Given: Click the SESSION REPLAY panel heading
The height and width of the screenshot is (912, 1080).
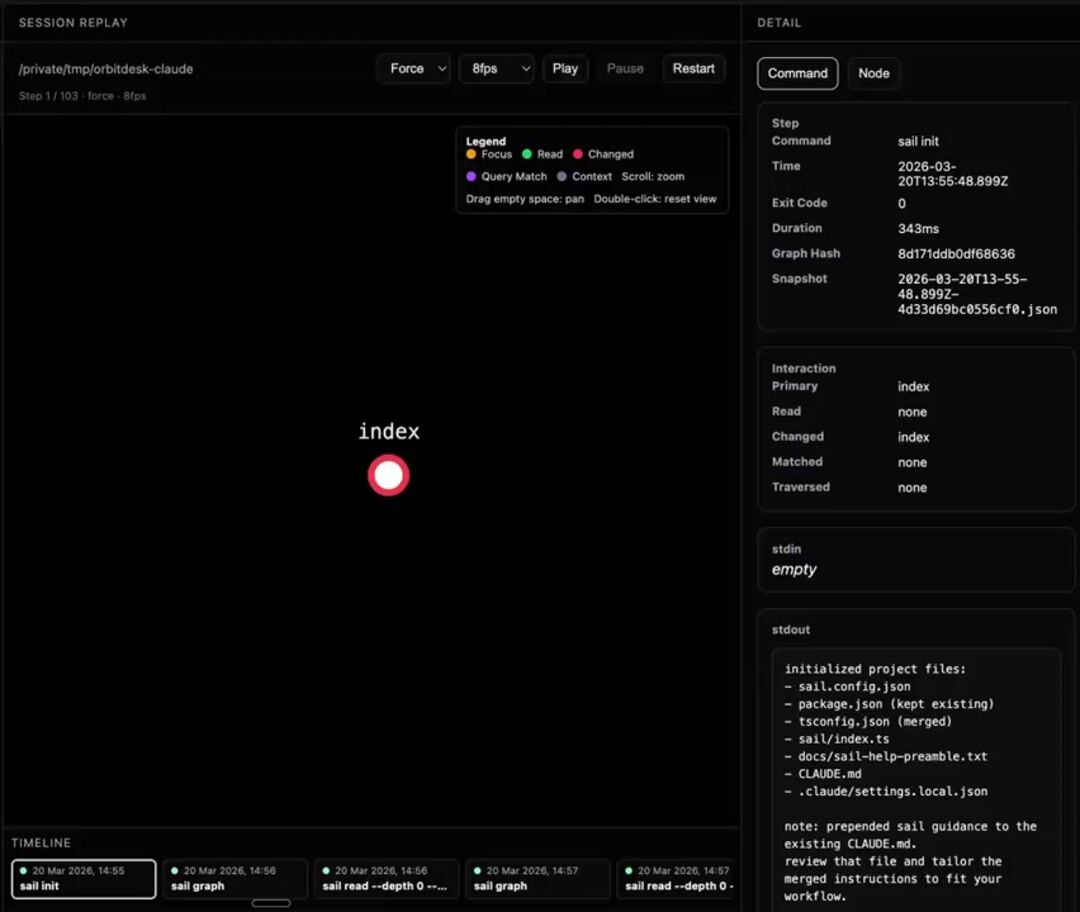Looking at the screenshot, I should (x=73, y=23).
